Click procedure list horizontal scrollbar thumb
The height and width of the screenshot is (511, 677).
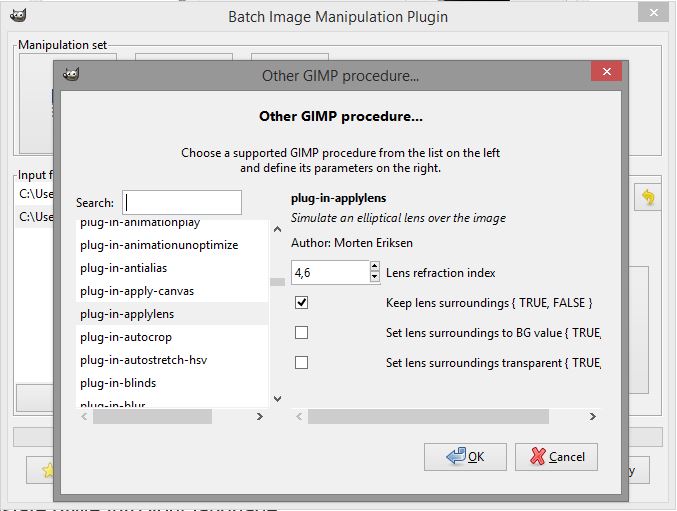[x=152, y=416]
